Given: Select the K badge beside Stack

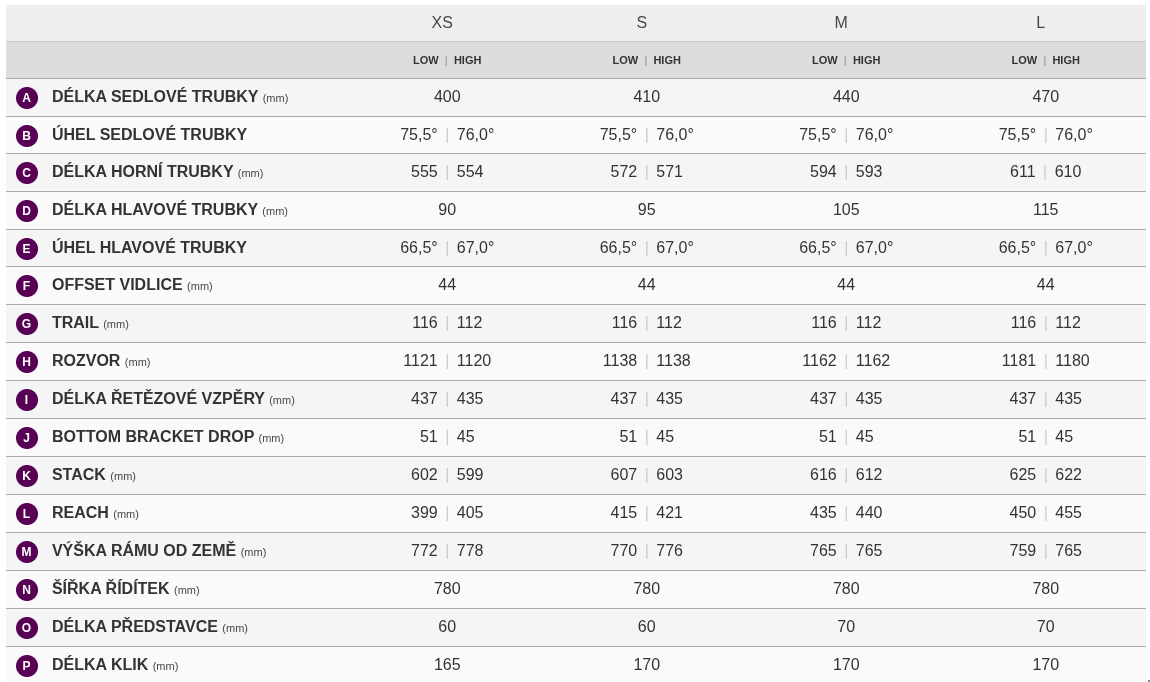Looking at the screenshot, I should (27, 476).
